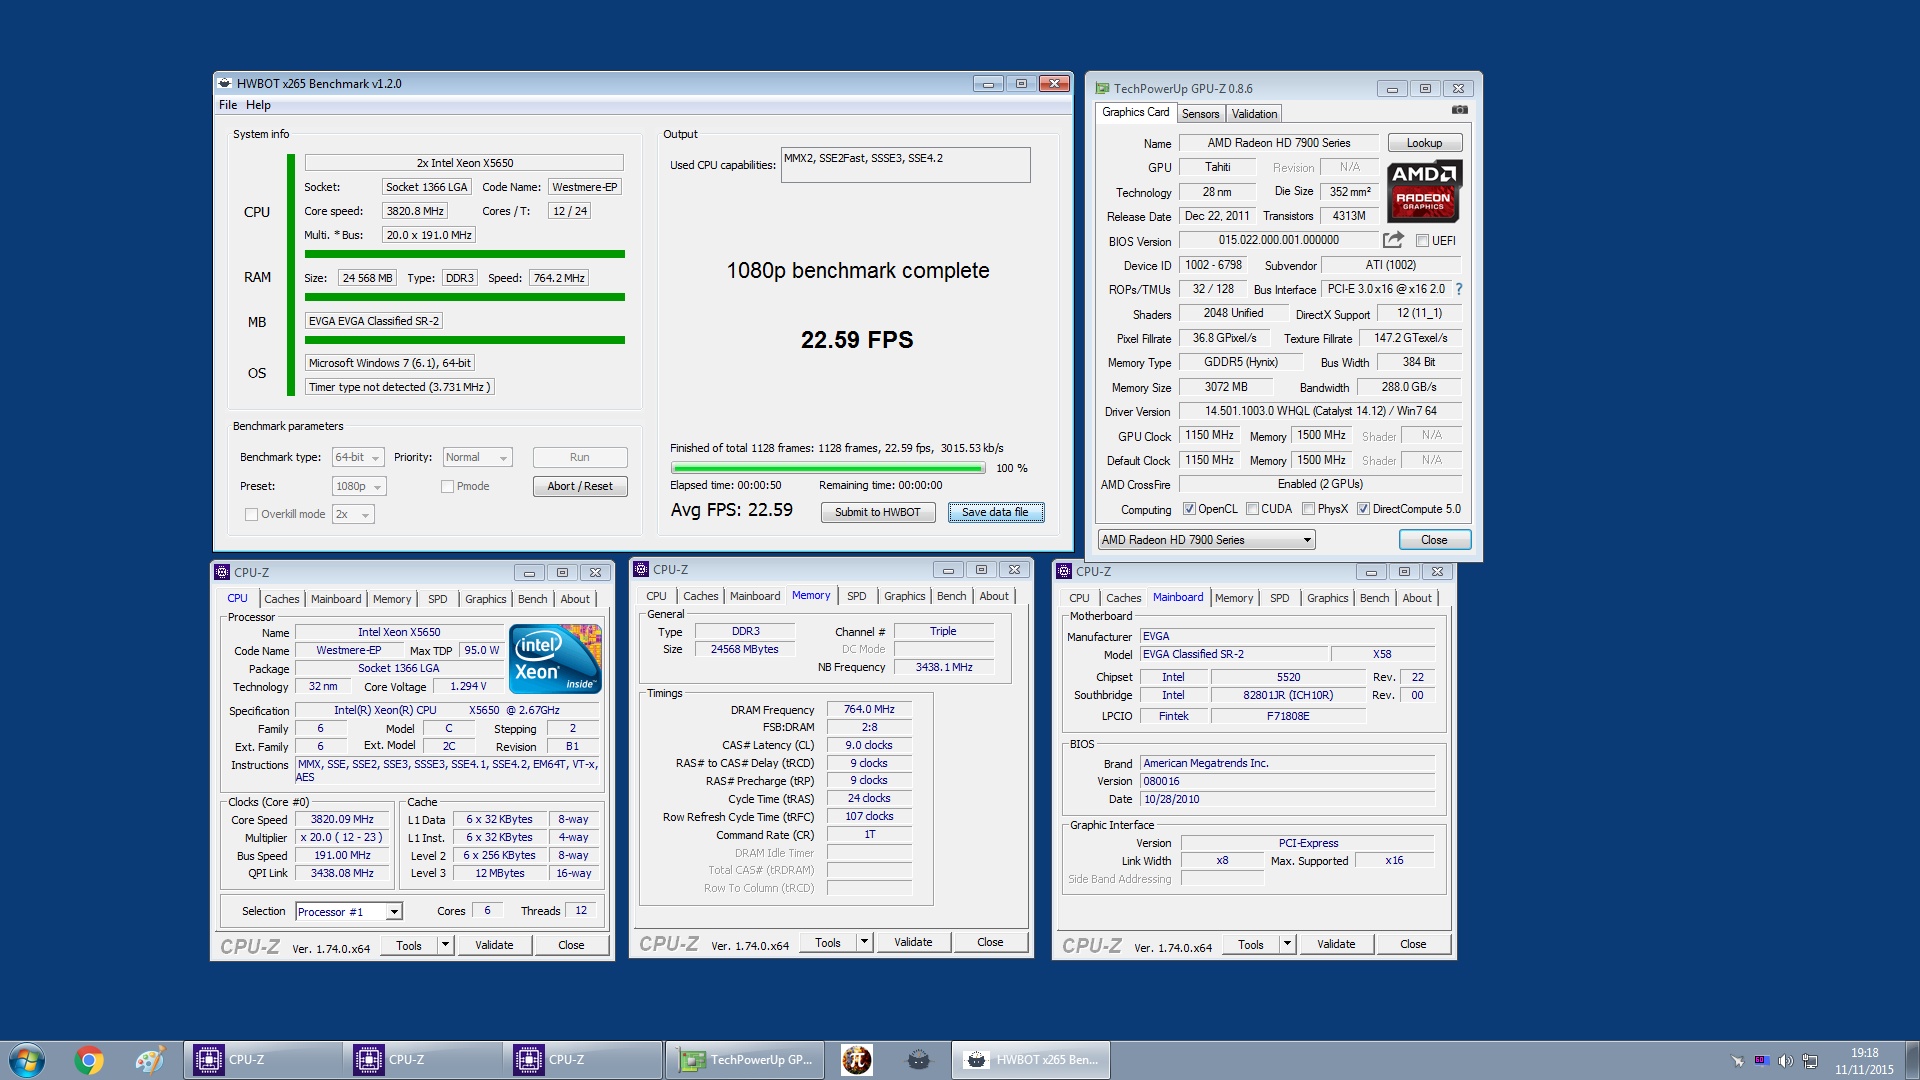Open Caches tab in CPU-Z CPU window
1920x1080 pixels.
point(281,599)
